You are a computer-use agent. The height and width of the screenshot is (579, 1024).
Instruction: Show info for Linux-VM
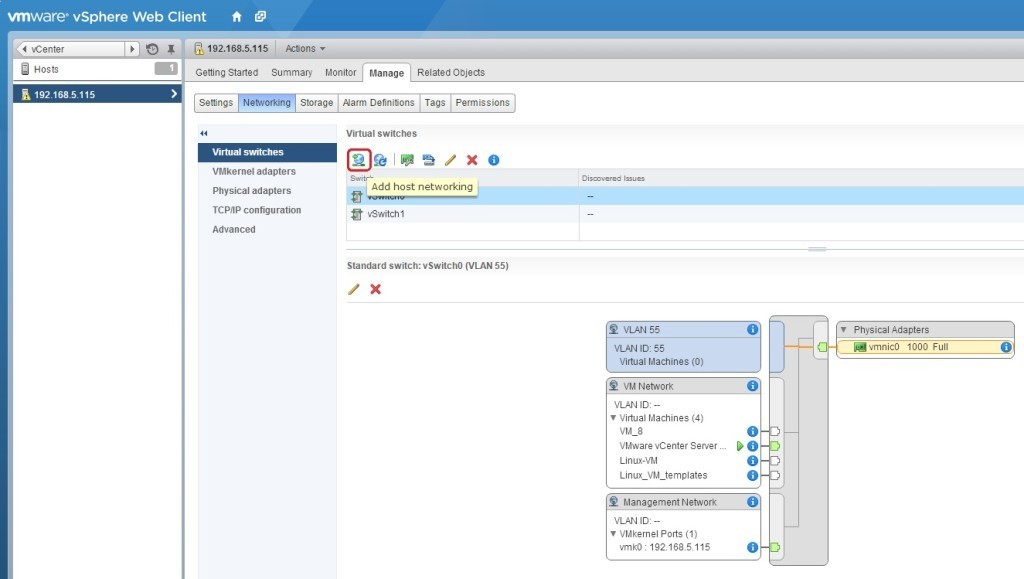coord(752,461)
